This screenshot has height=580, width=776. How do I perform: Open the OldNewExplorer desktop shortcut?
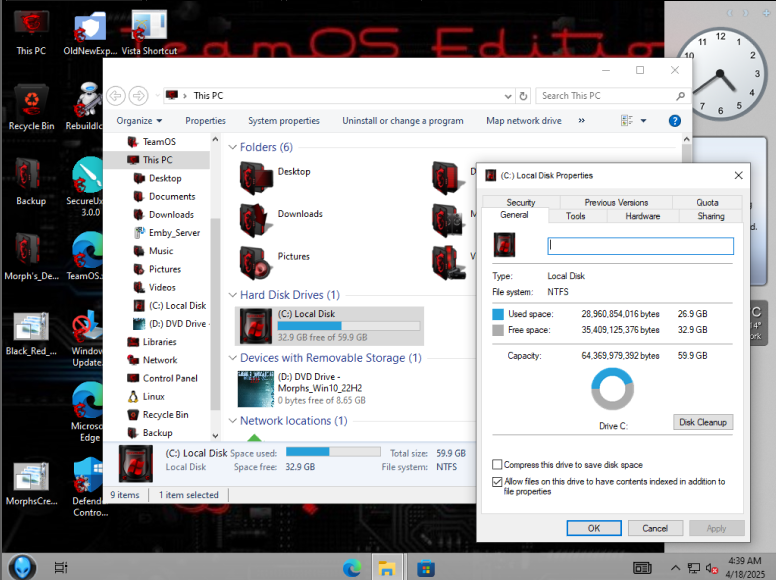pos(90,33)
